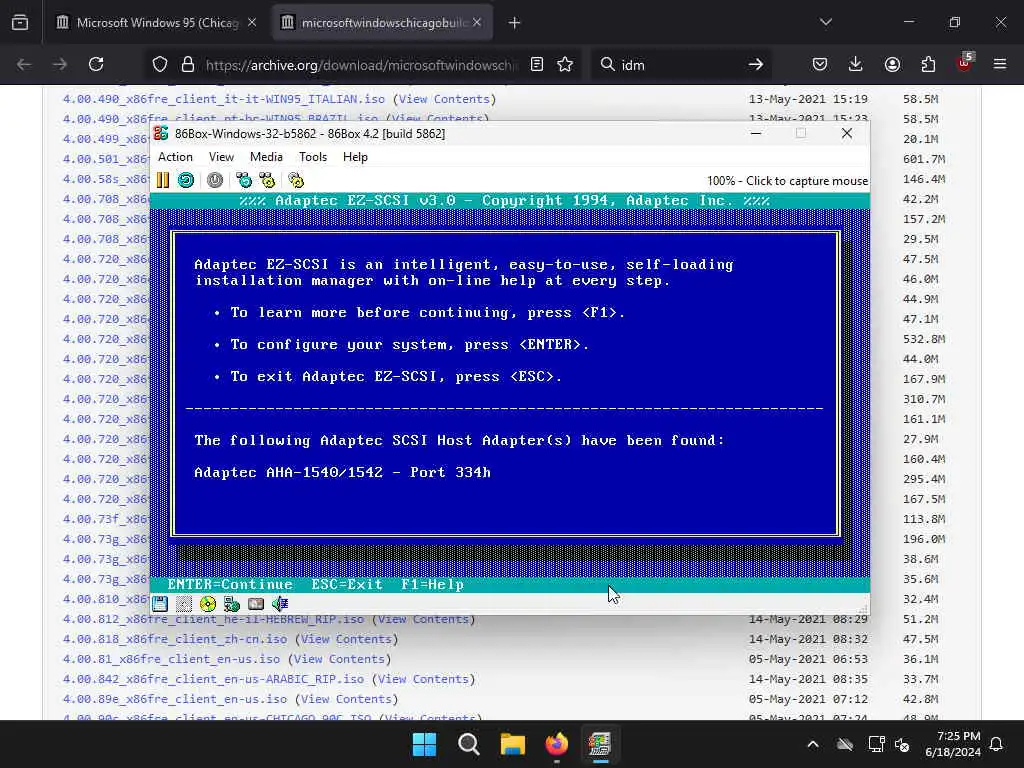
Task: Click the sound speaker status icon in 86Box
Action: [280, 604]
